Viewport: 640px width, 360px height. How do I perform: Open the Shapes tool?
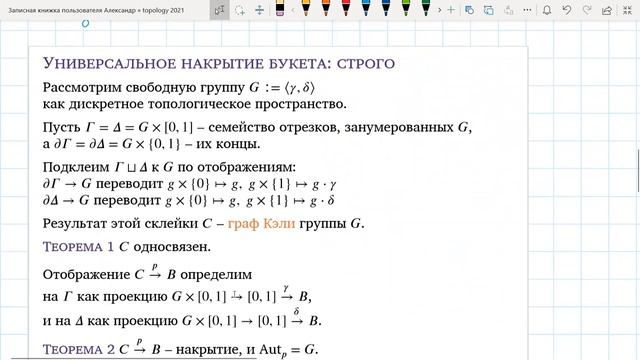tap(469, 10)
